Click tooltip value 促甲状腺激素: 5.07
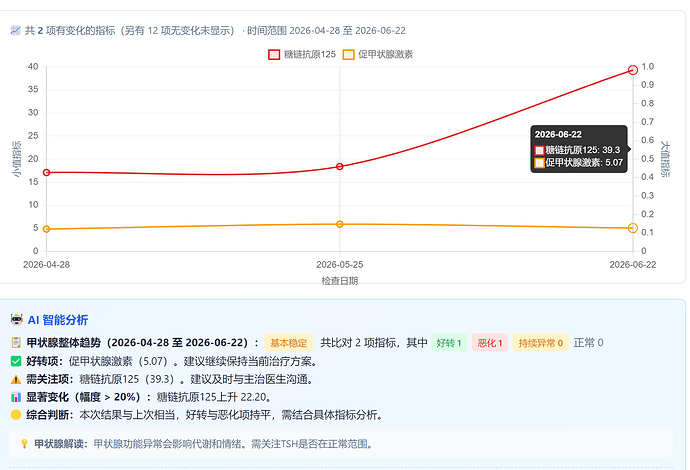This screenshot has width=690, height=470. (x=579, y=163)
